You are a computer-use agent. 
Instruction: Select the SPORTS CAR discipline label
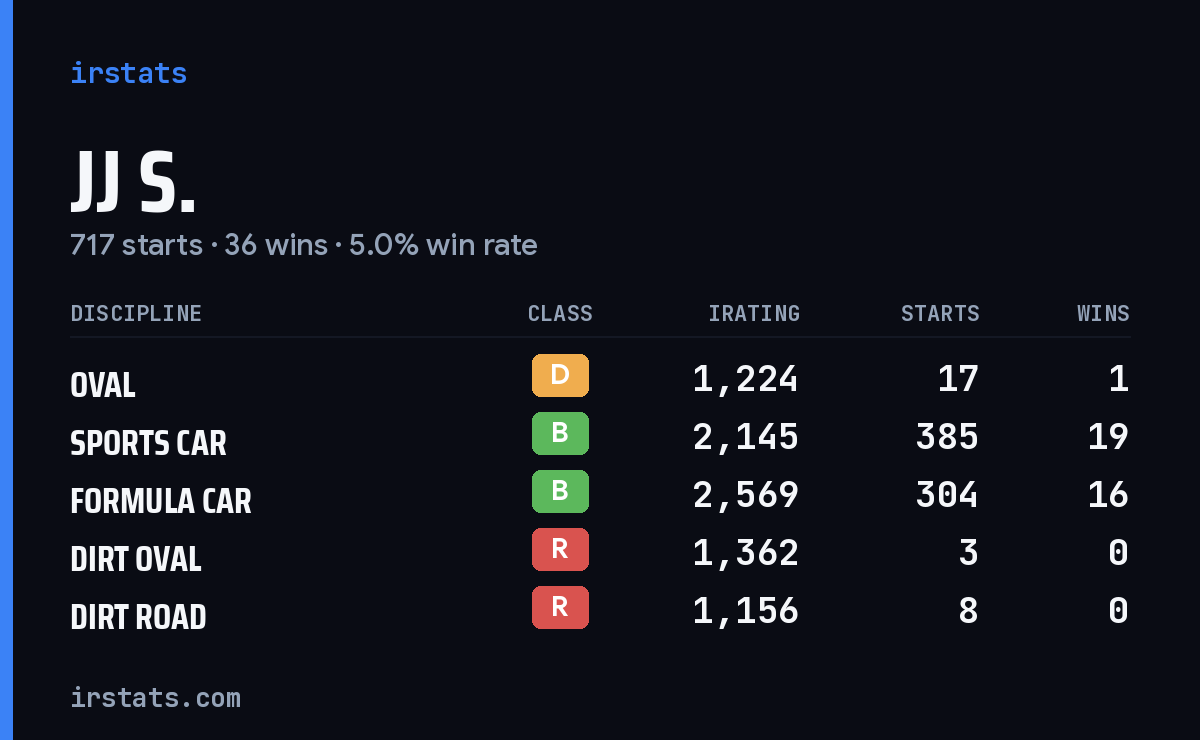click(148, 443)
